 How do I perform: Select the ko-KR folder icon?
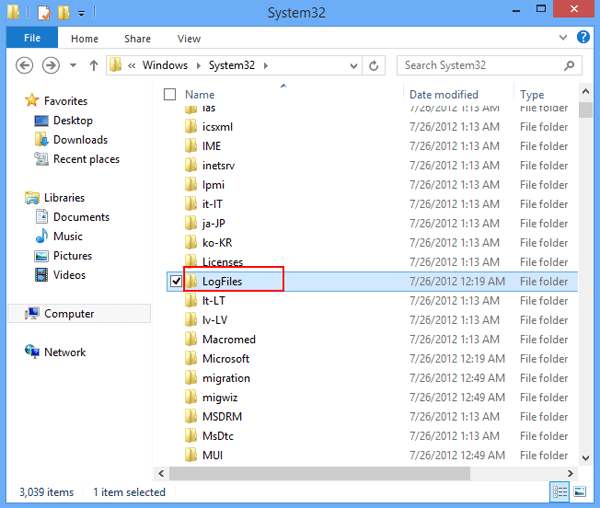(191, 242)
